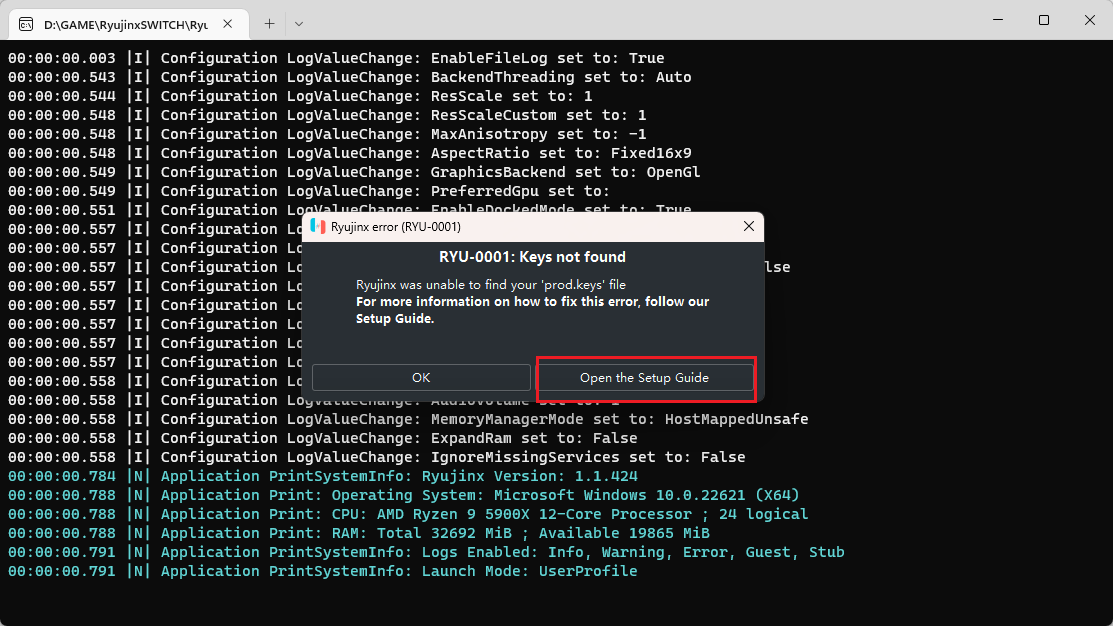Click the 'EnableFileLog set to: True' log line
This screenshot has height=626, width=1113.
pos(336,58)
